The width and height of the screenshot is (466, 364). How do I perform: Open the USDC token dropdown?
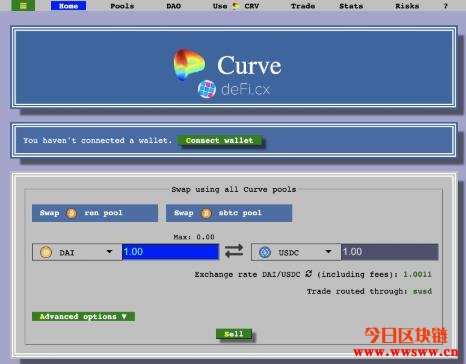[296, 252]
